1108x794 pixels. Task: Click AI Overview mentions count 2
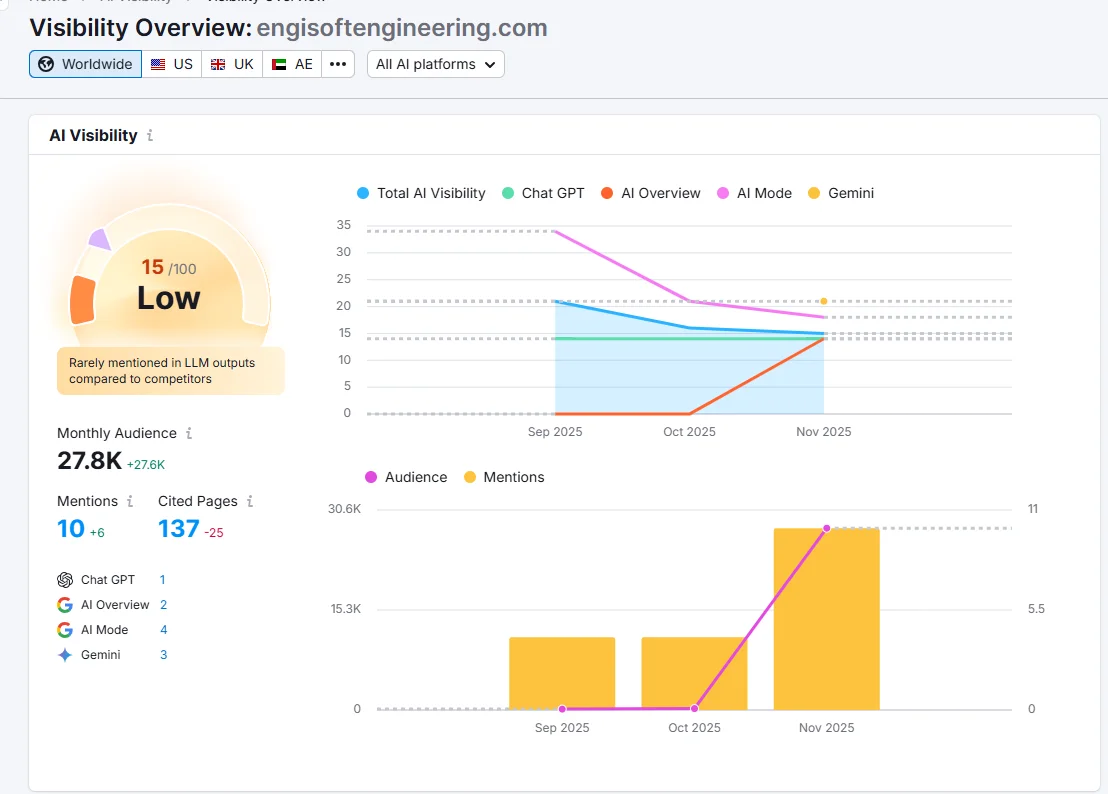tap(163, 605)
